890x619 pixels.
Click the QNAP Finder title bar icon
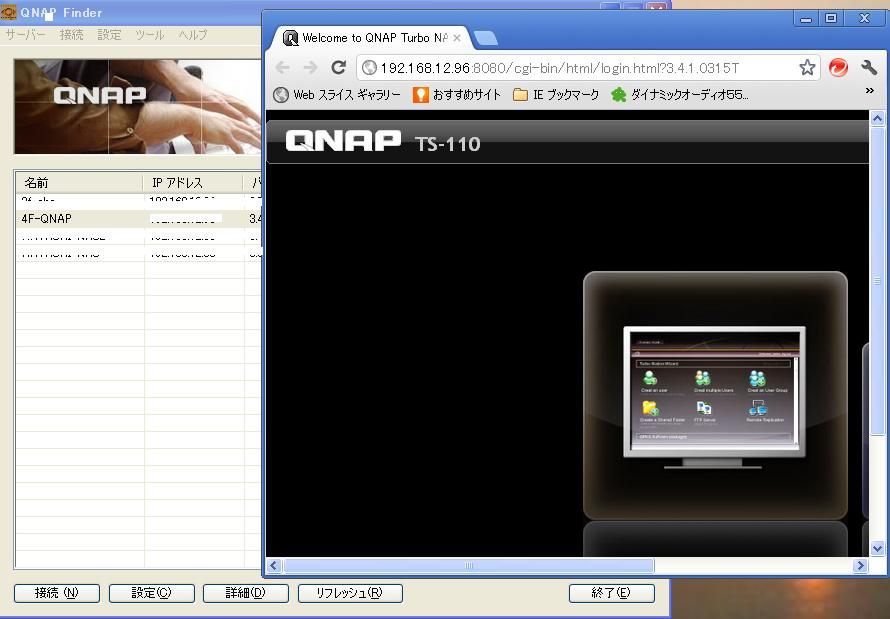pos(9,12)
